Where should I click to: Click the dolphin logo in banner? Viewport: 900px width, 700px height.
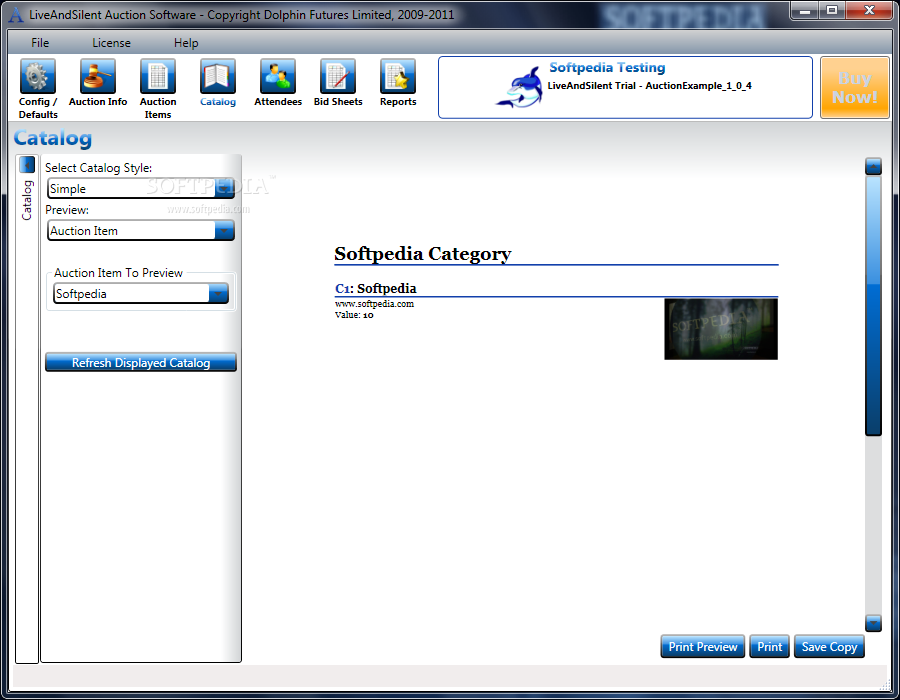coord(519,87)
